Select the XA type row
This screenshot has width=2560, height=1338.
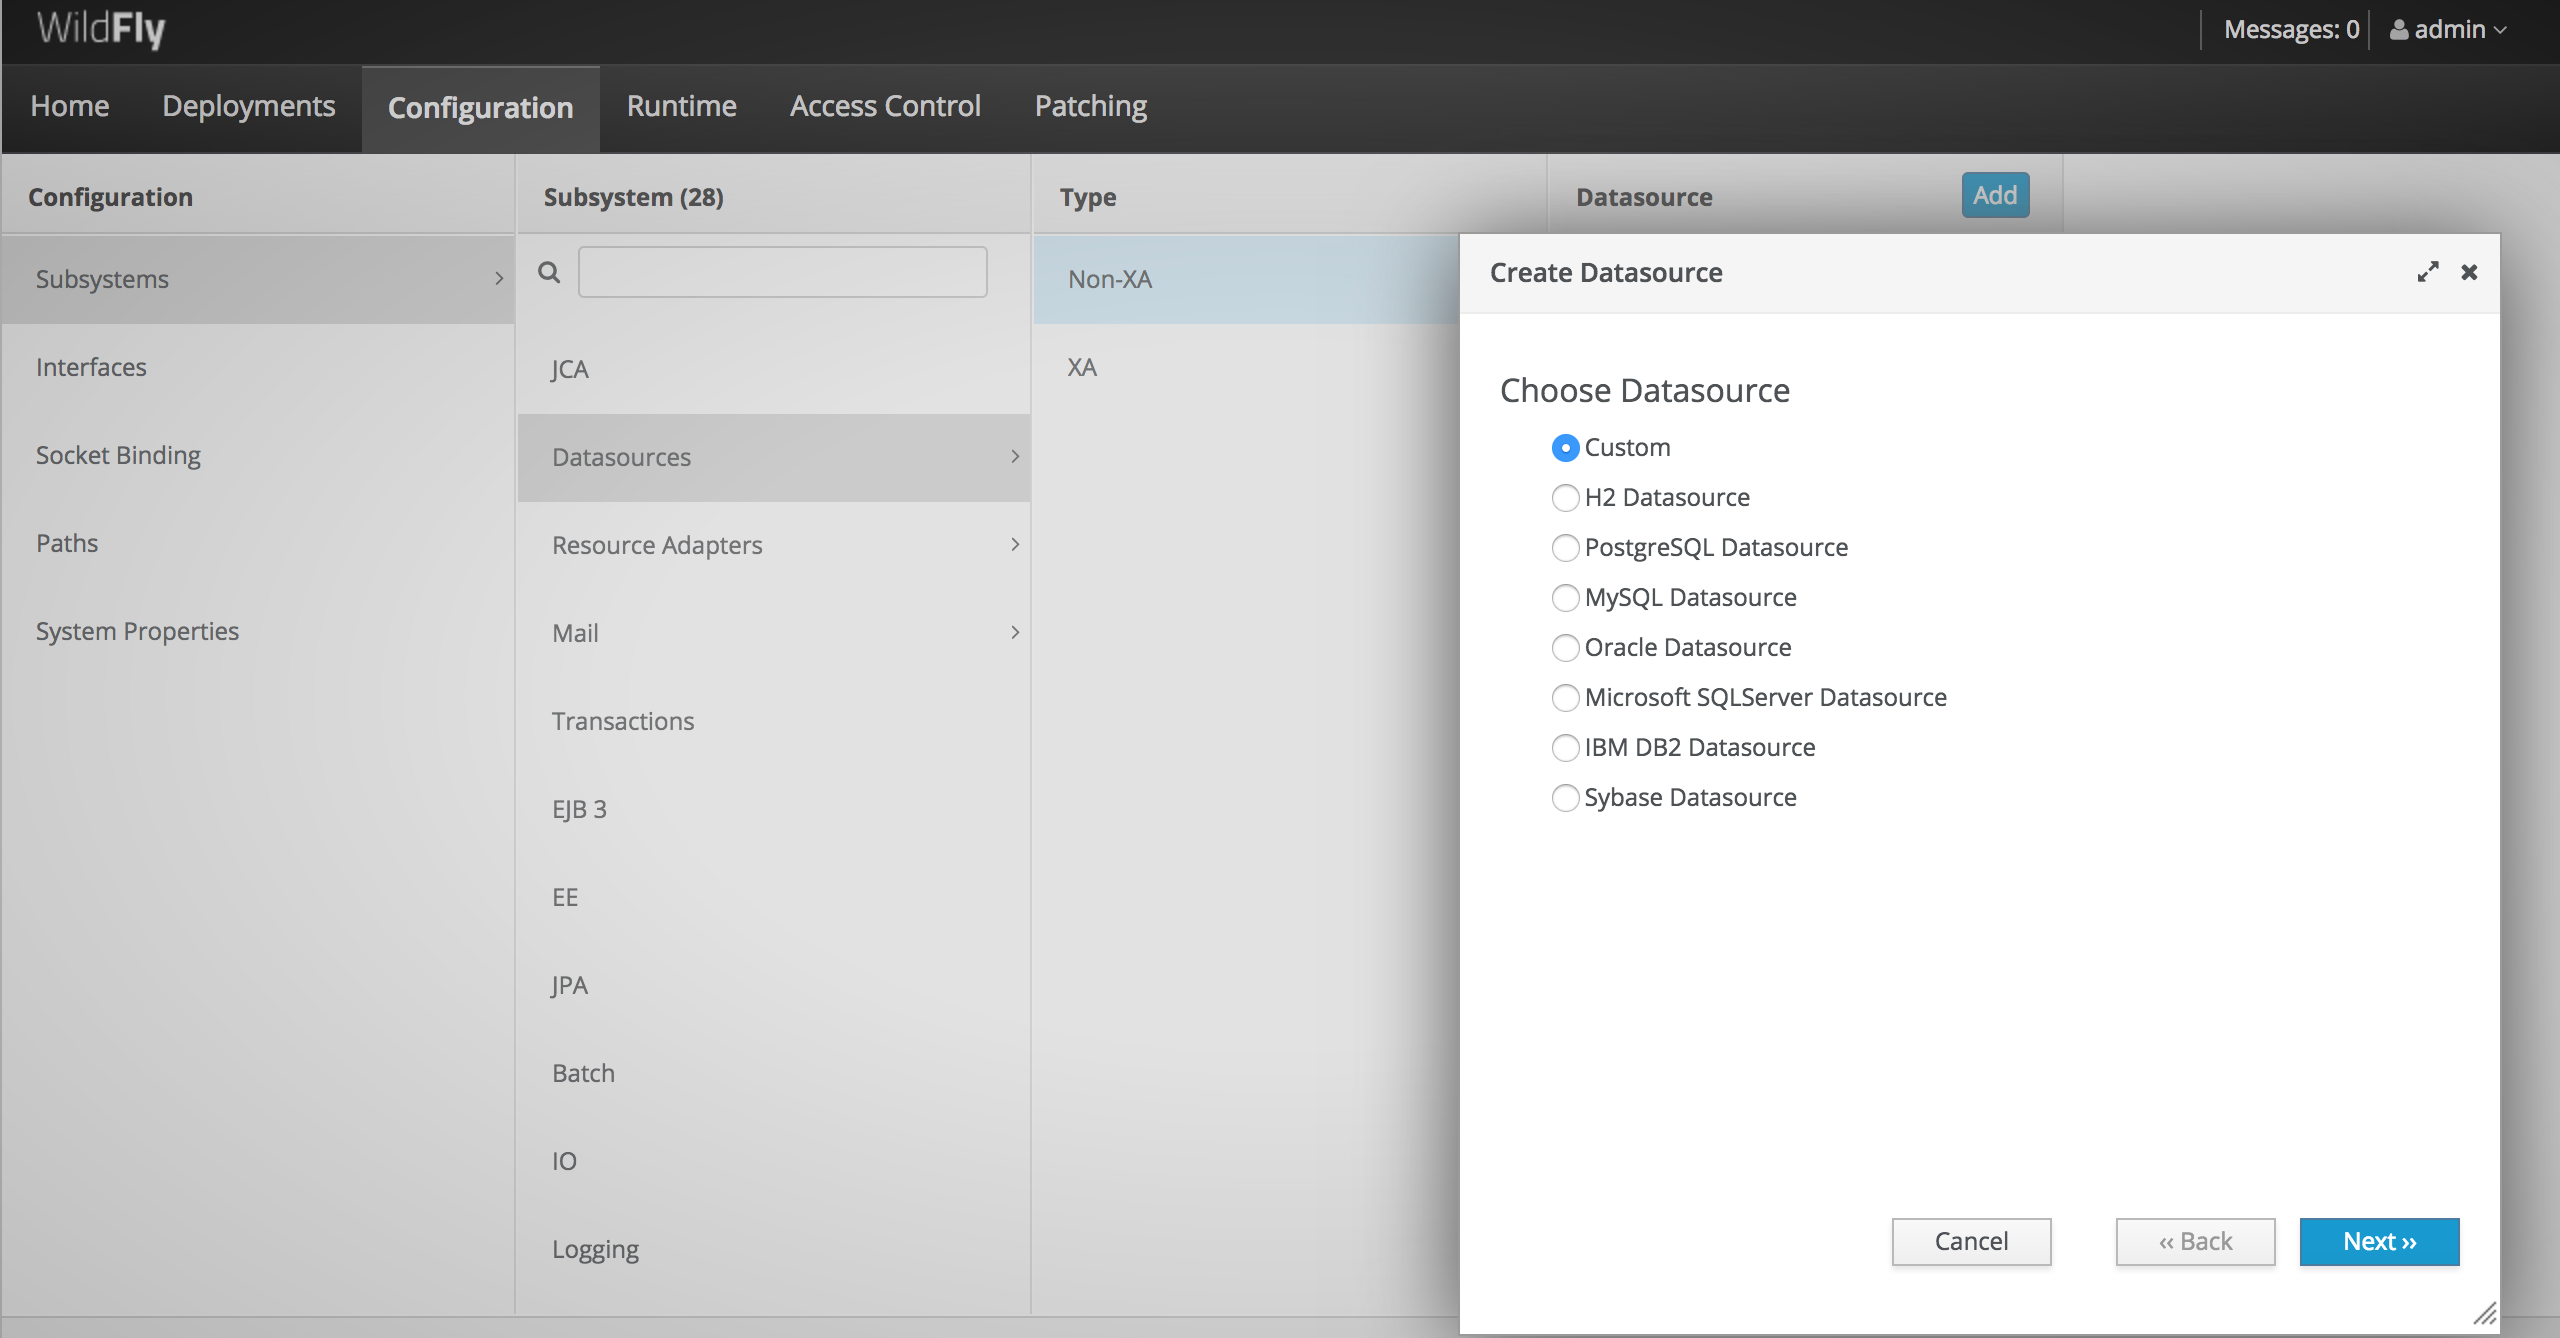(x=1246, y=367)
